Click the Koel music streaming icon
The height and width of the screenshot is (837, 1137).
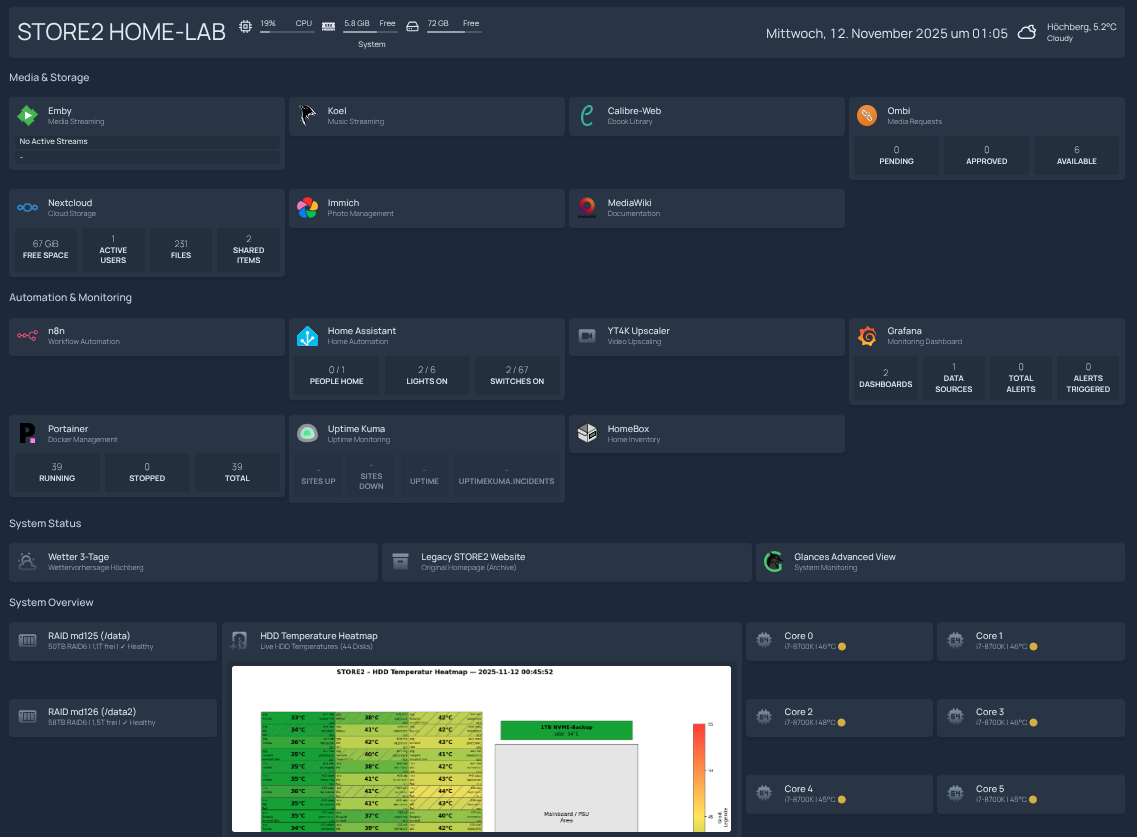(306, 115)
